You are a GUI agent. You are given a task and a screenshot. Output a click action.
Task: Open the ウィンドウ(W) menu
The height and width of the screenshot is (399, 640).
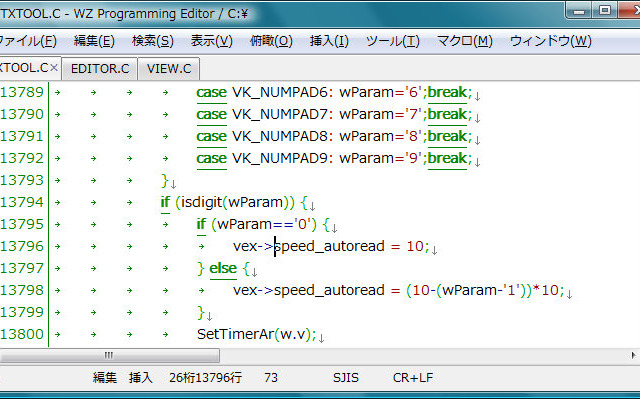click(x=551, y=41)
